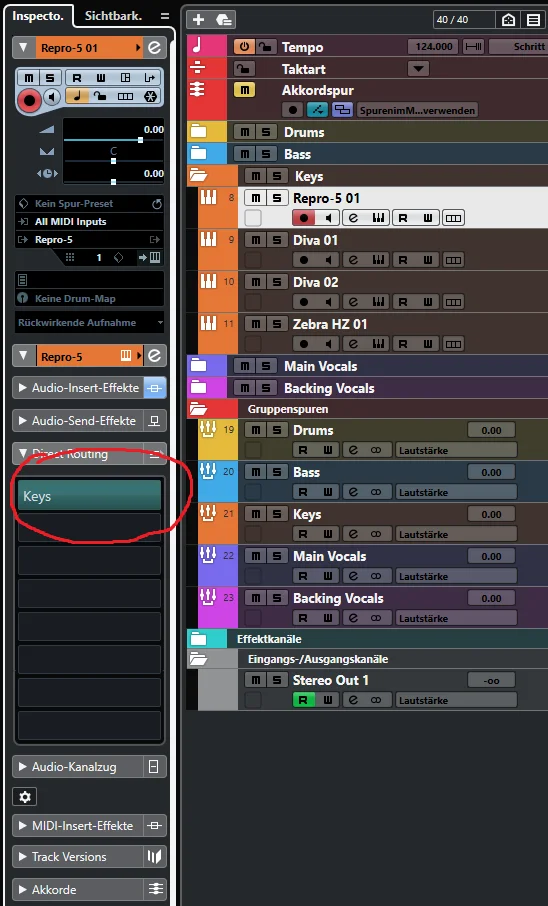
Task: Open the track presets cloud-plus icon
Action: point(224,19)
